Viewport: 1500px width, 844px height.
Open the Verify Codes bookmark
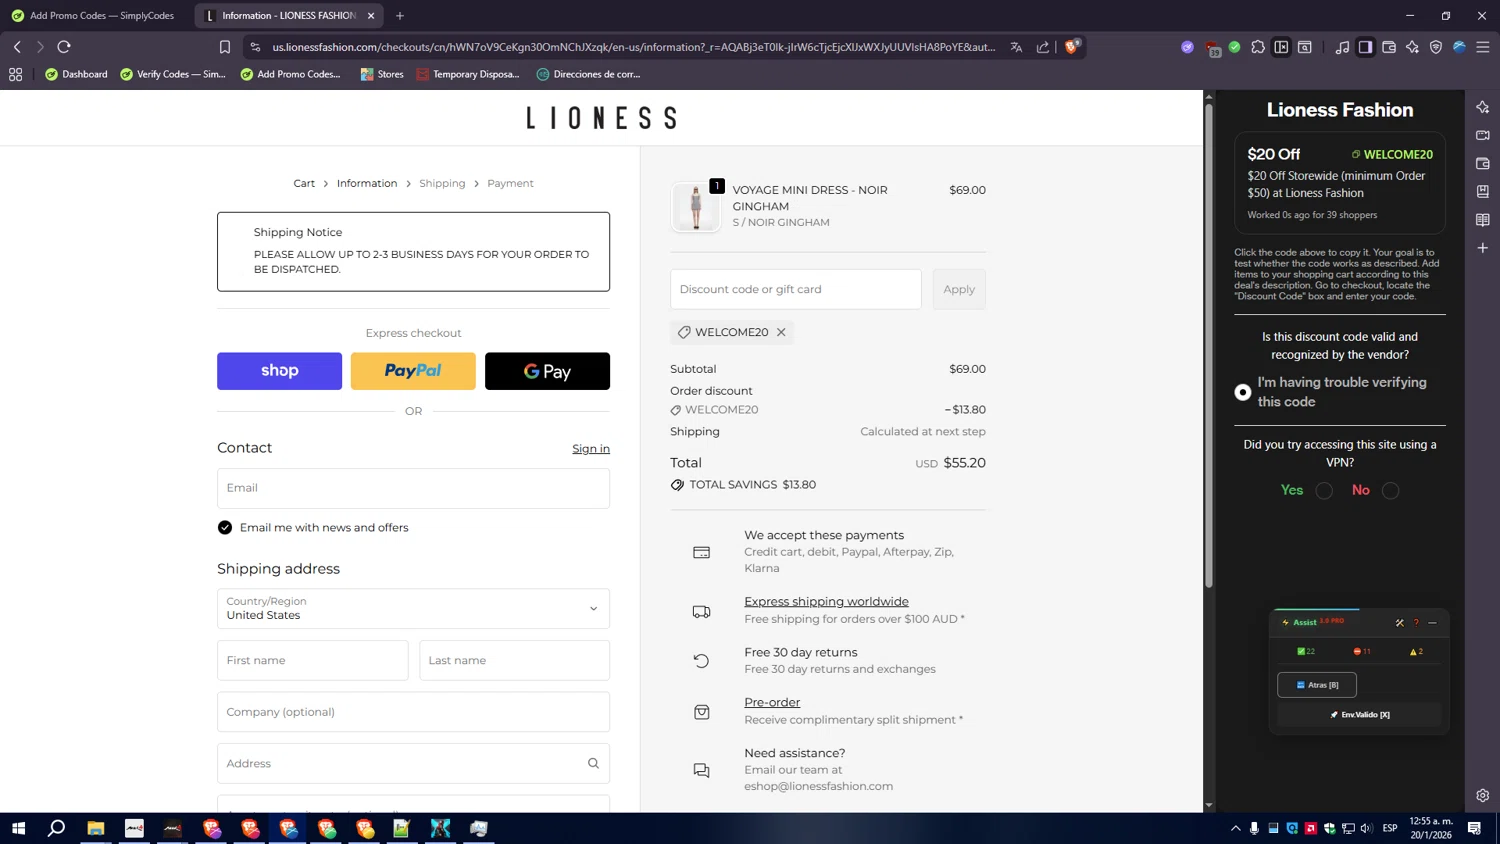coord(173,74)
